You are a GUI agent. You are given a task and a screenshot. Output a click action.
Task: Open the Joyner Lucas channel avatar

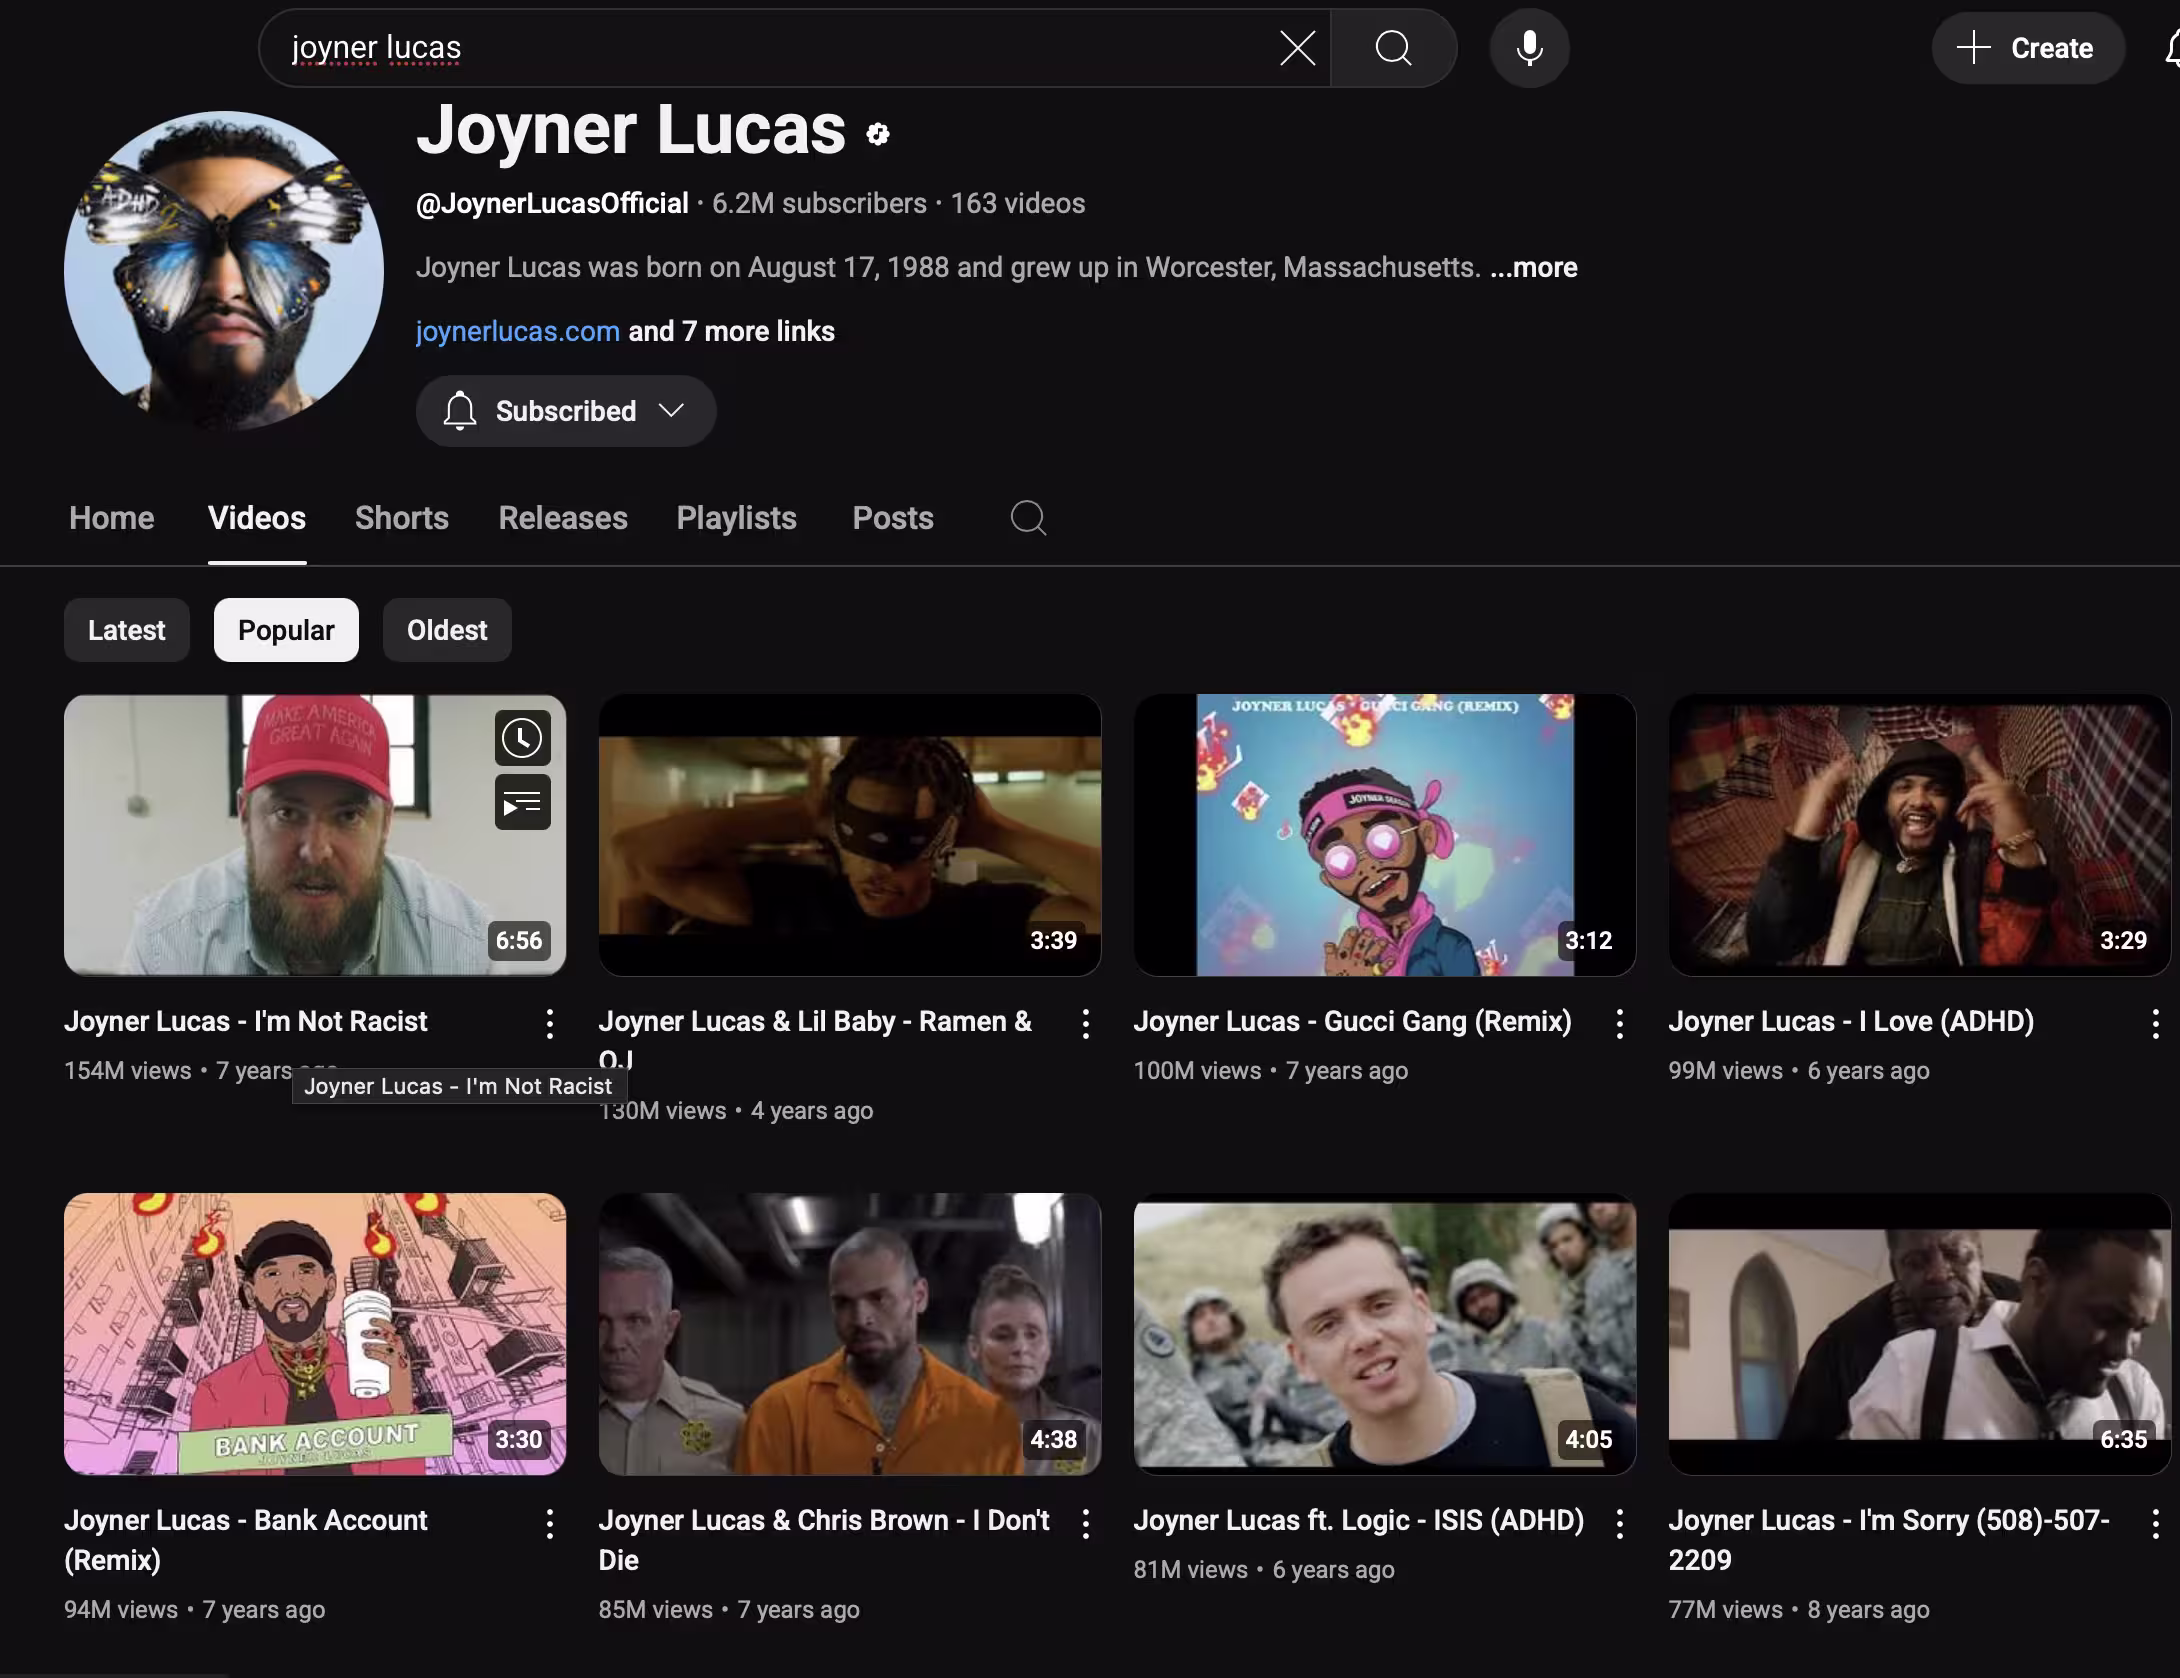pyautogui.click(x=224, y=271)
